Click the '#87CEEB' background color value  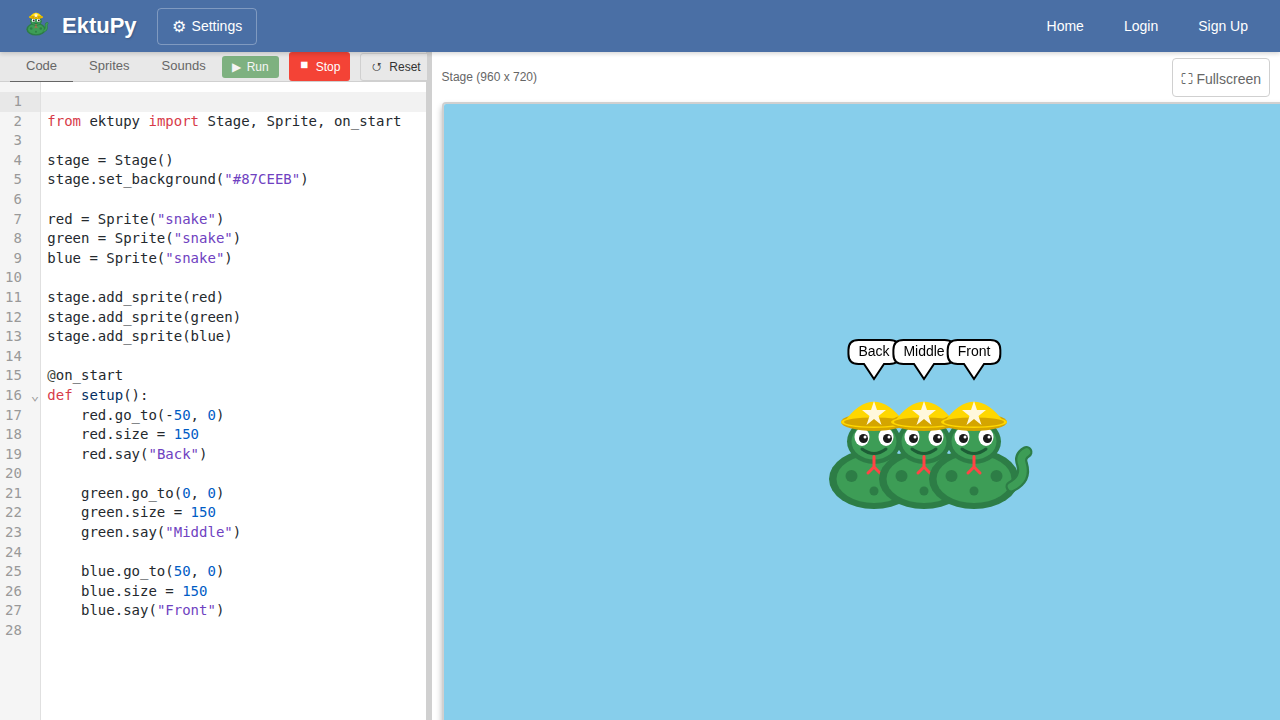pyautogui.click(x=262, y=179)
